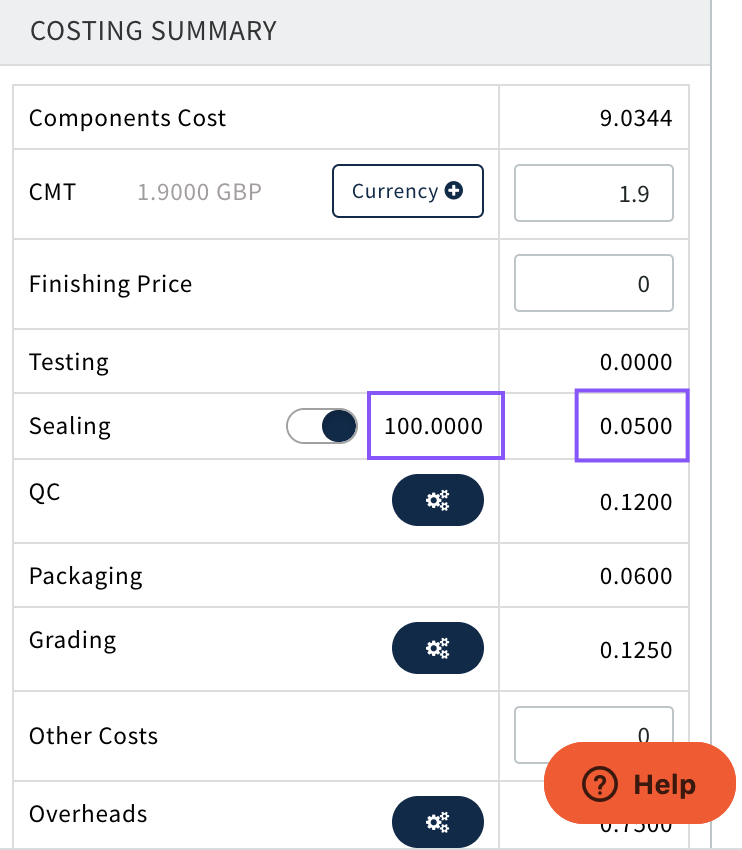Select the Testing cost value 0.0000
742x850 pixels.
(636, 362)
